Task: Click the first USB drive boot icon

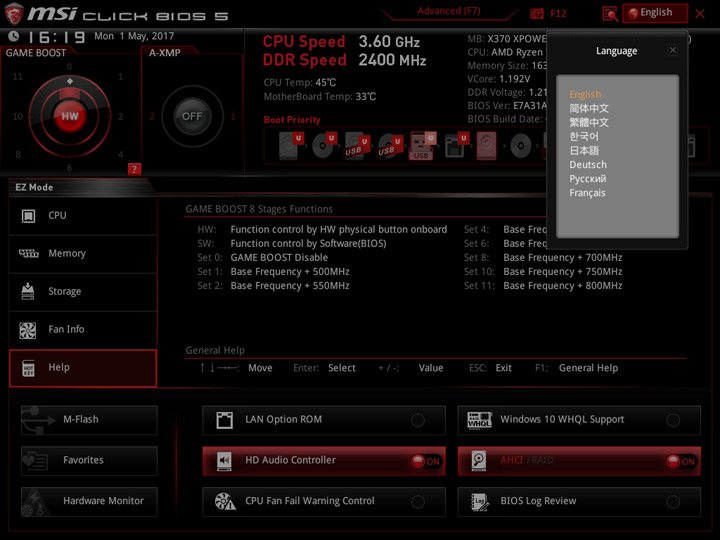Action: pos(357,146)
